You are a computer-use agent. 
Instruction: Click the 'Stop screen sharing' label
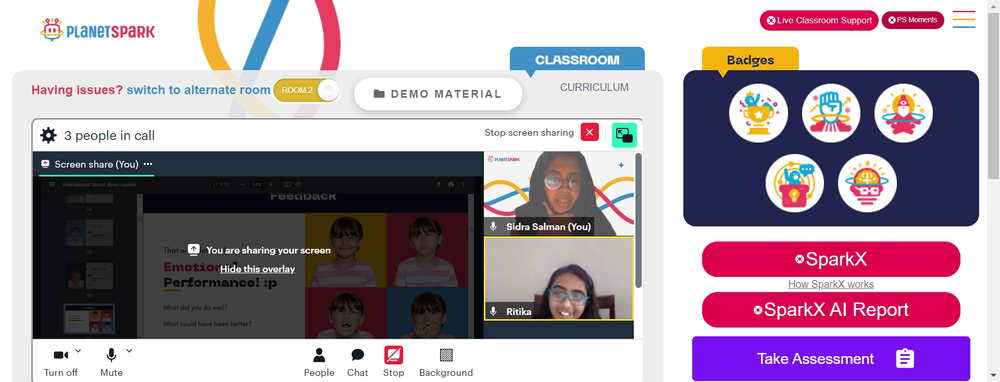tap(529, 133)
